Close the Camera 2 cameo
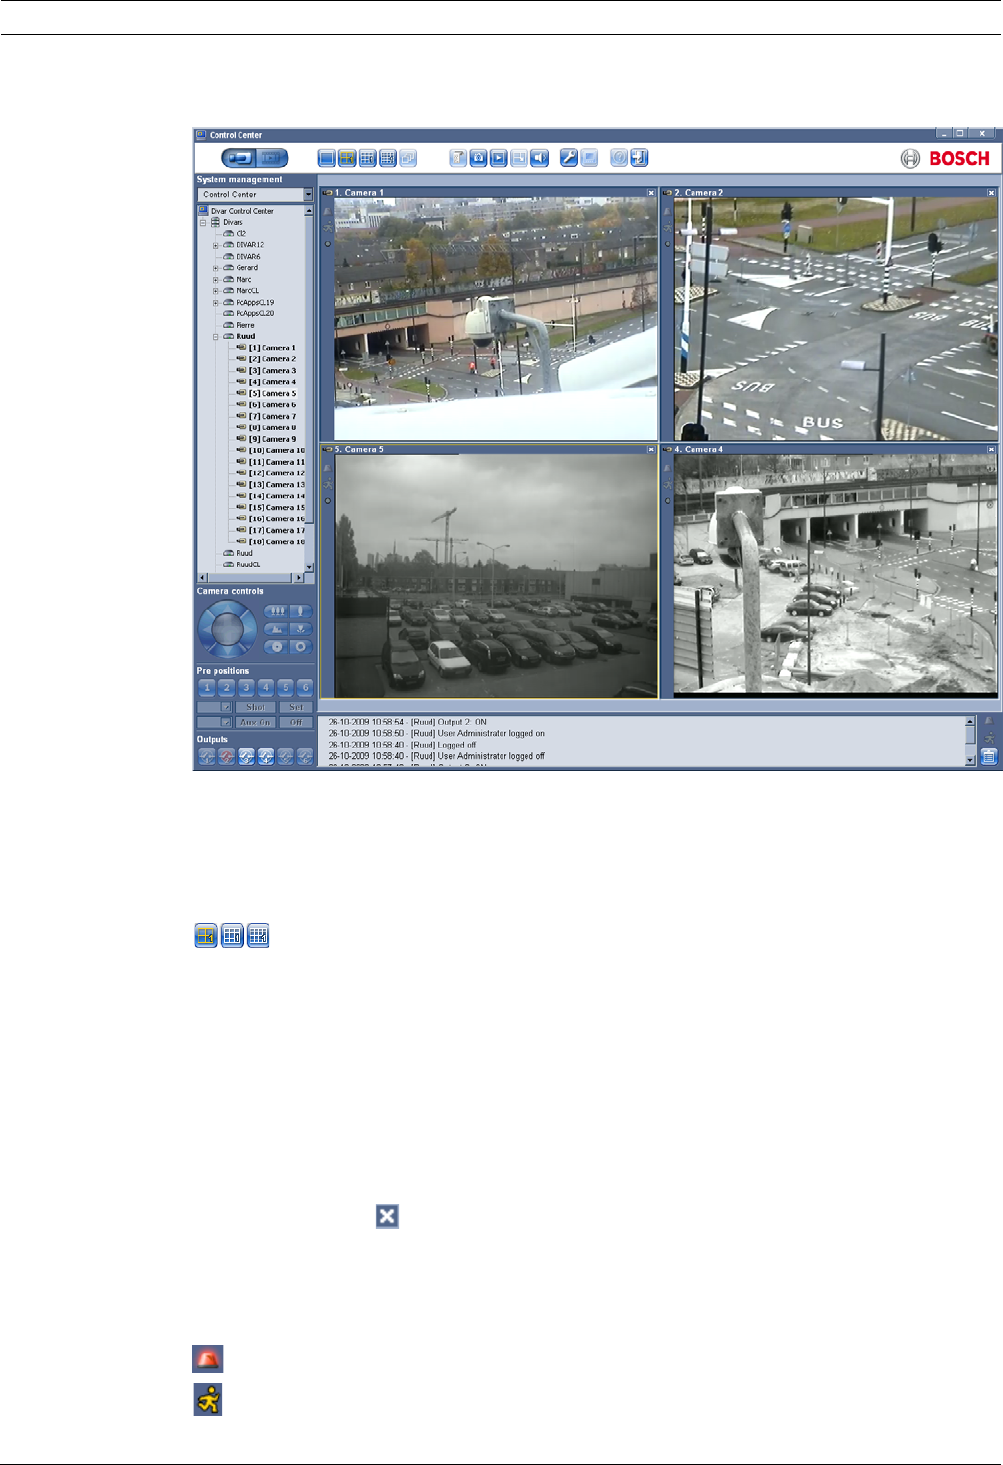 click(x=991, y=193)
